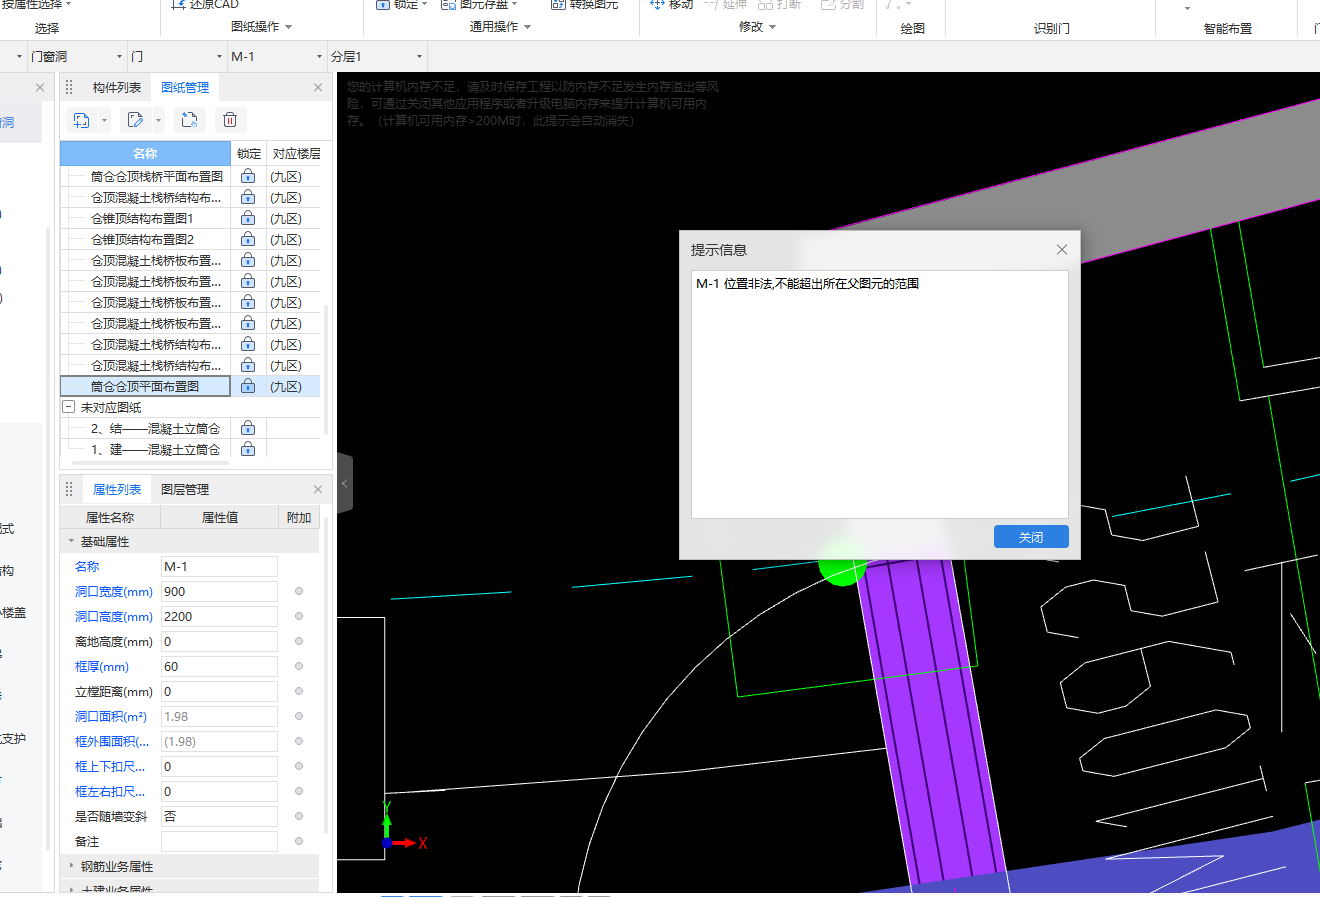Switch to the 图纸管理 tab
The width and height of the screenshot is (1320, 897).
coord(185,88)
